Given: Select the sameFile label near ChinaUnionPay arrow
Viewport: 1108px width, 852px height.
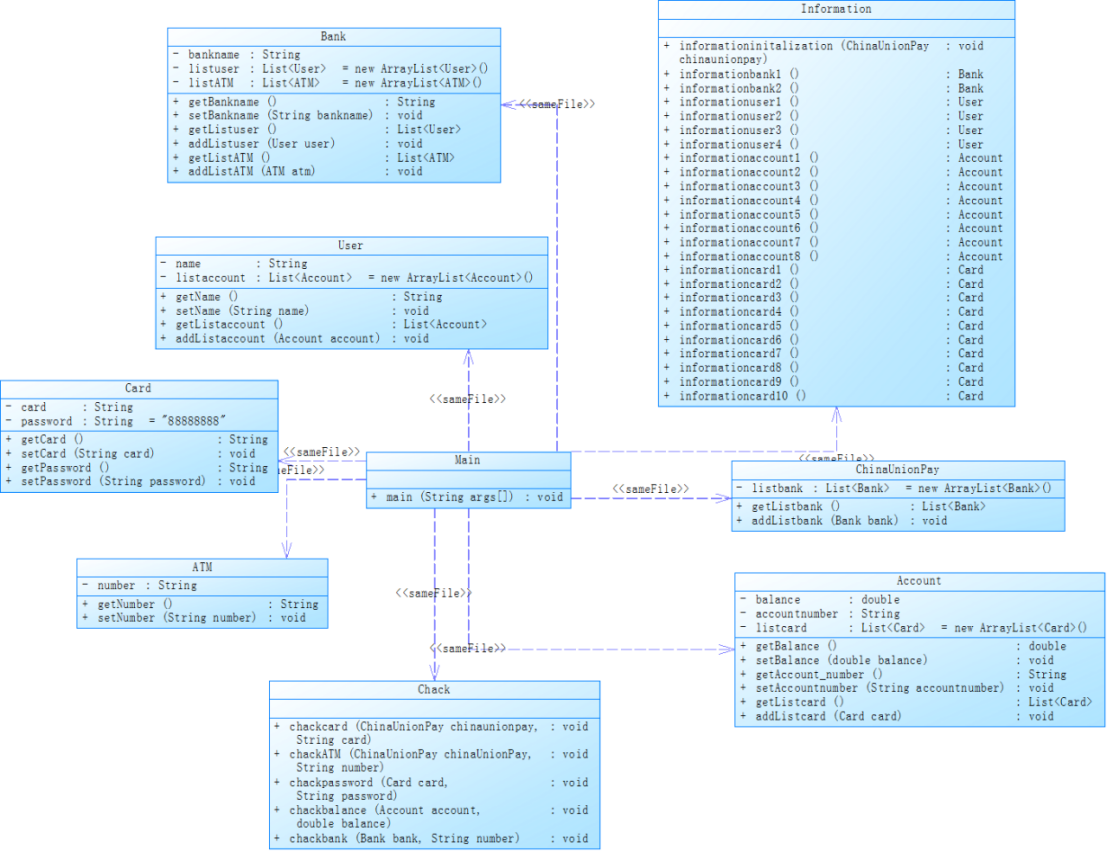Looking at the screenshot, I should 651,489.
